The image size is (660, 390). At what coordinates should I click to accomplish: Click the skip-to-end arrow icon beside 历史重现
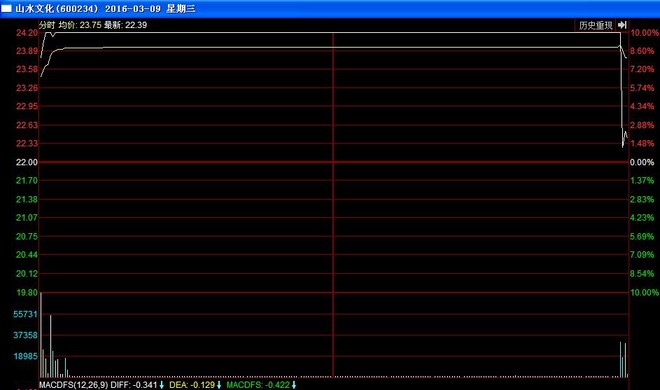pyautogui.click(x=623, y=25)
